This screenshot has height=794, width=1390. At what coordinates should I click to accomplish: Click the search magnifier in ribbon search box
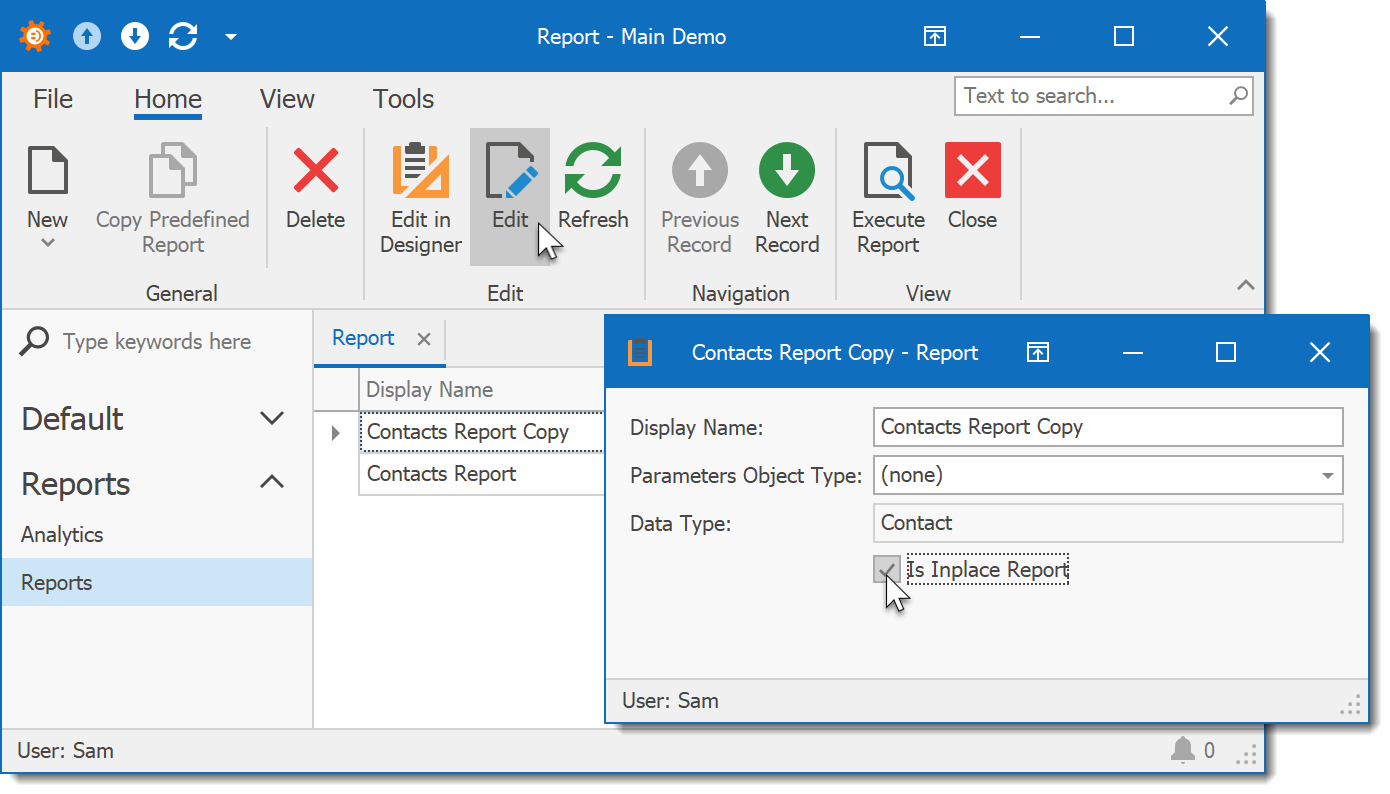[1238, 96]
